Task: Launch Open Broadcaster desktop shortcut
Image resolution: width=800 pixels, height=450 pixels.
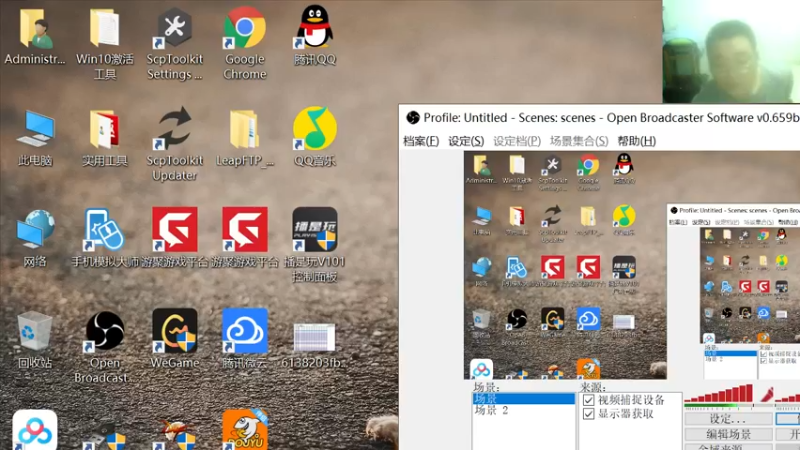Action: [105, 347]
